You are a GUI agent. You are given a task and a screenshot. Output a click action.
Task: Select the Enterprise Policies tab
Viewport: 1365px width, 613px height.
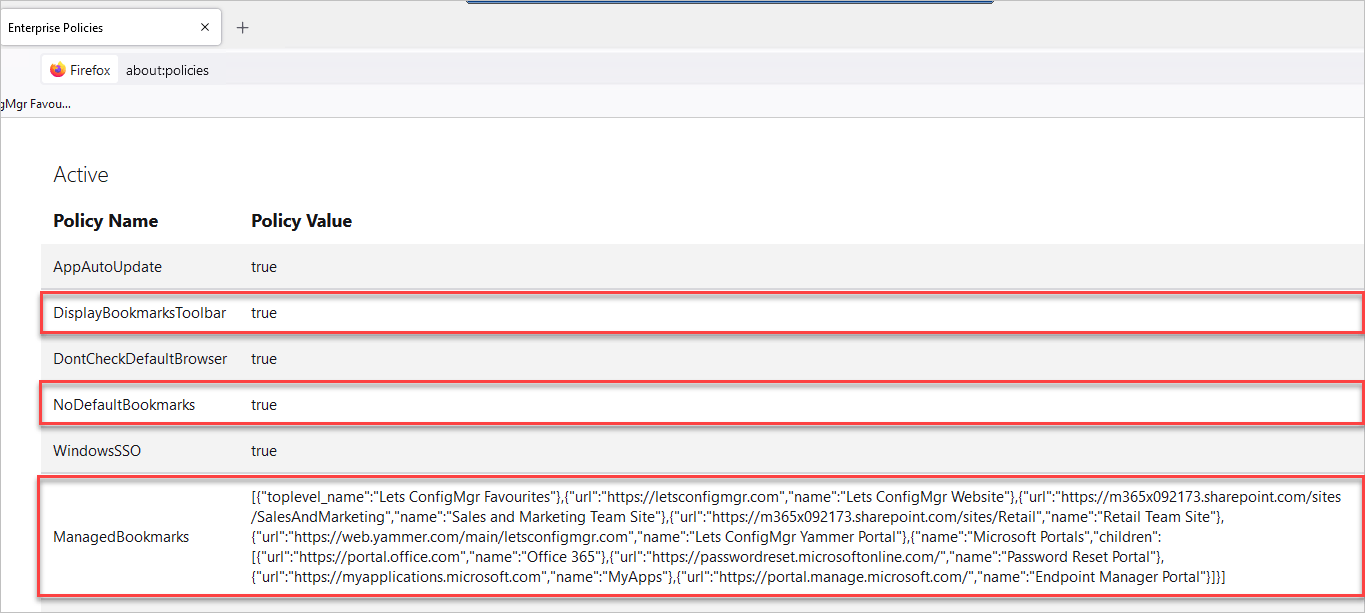[x=110, y=27]
